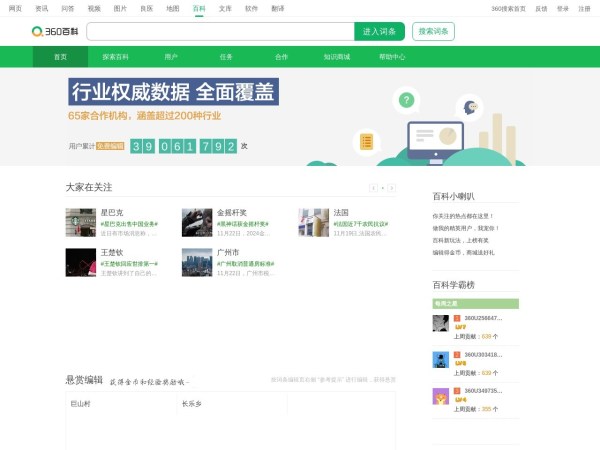Open the 王楚钦 entry title link

112,253
